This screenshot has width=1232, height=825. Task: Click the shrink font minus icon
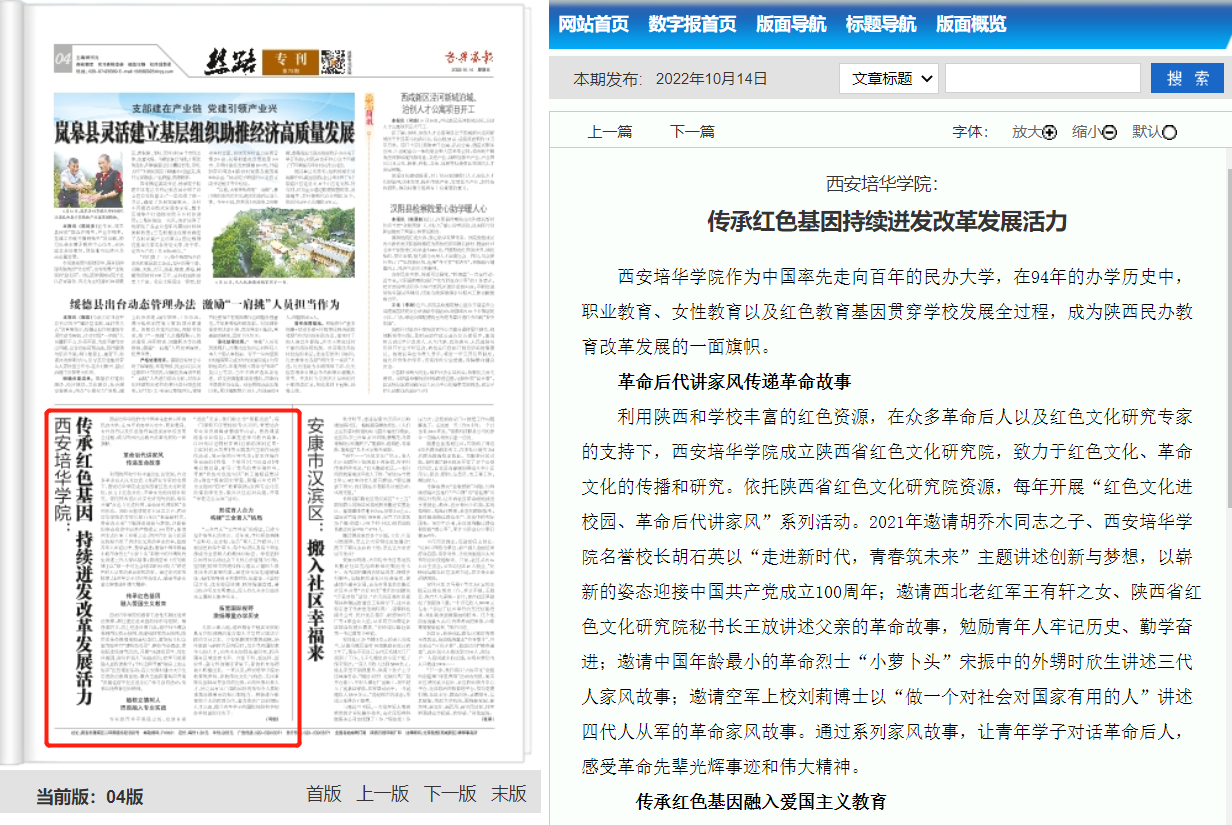pyautogui.click(x=1109, y=132)
